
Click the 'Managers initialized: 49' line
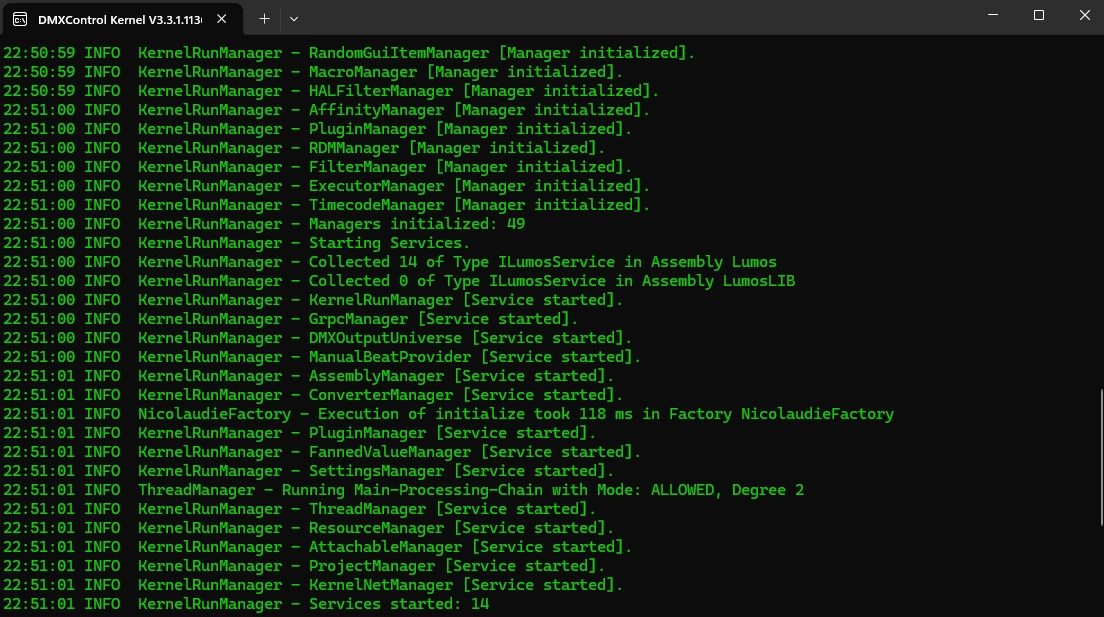click(264, 224)
